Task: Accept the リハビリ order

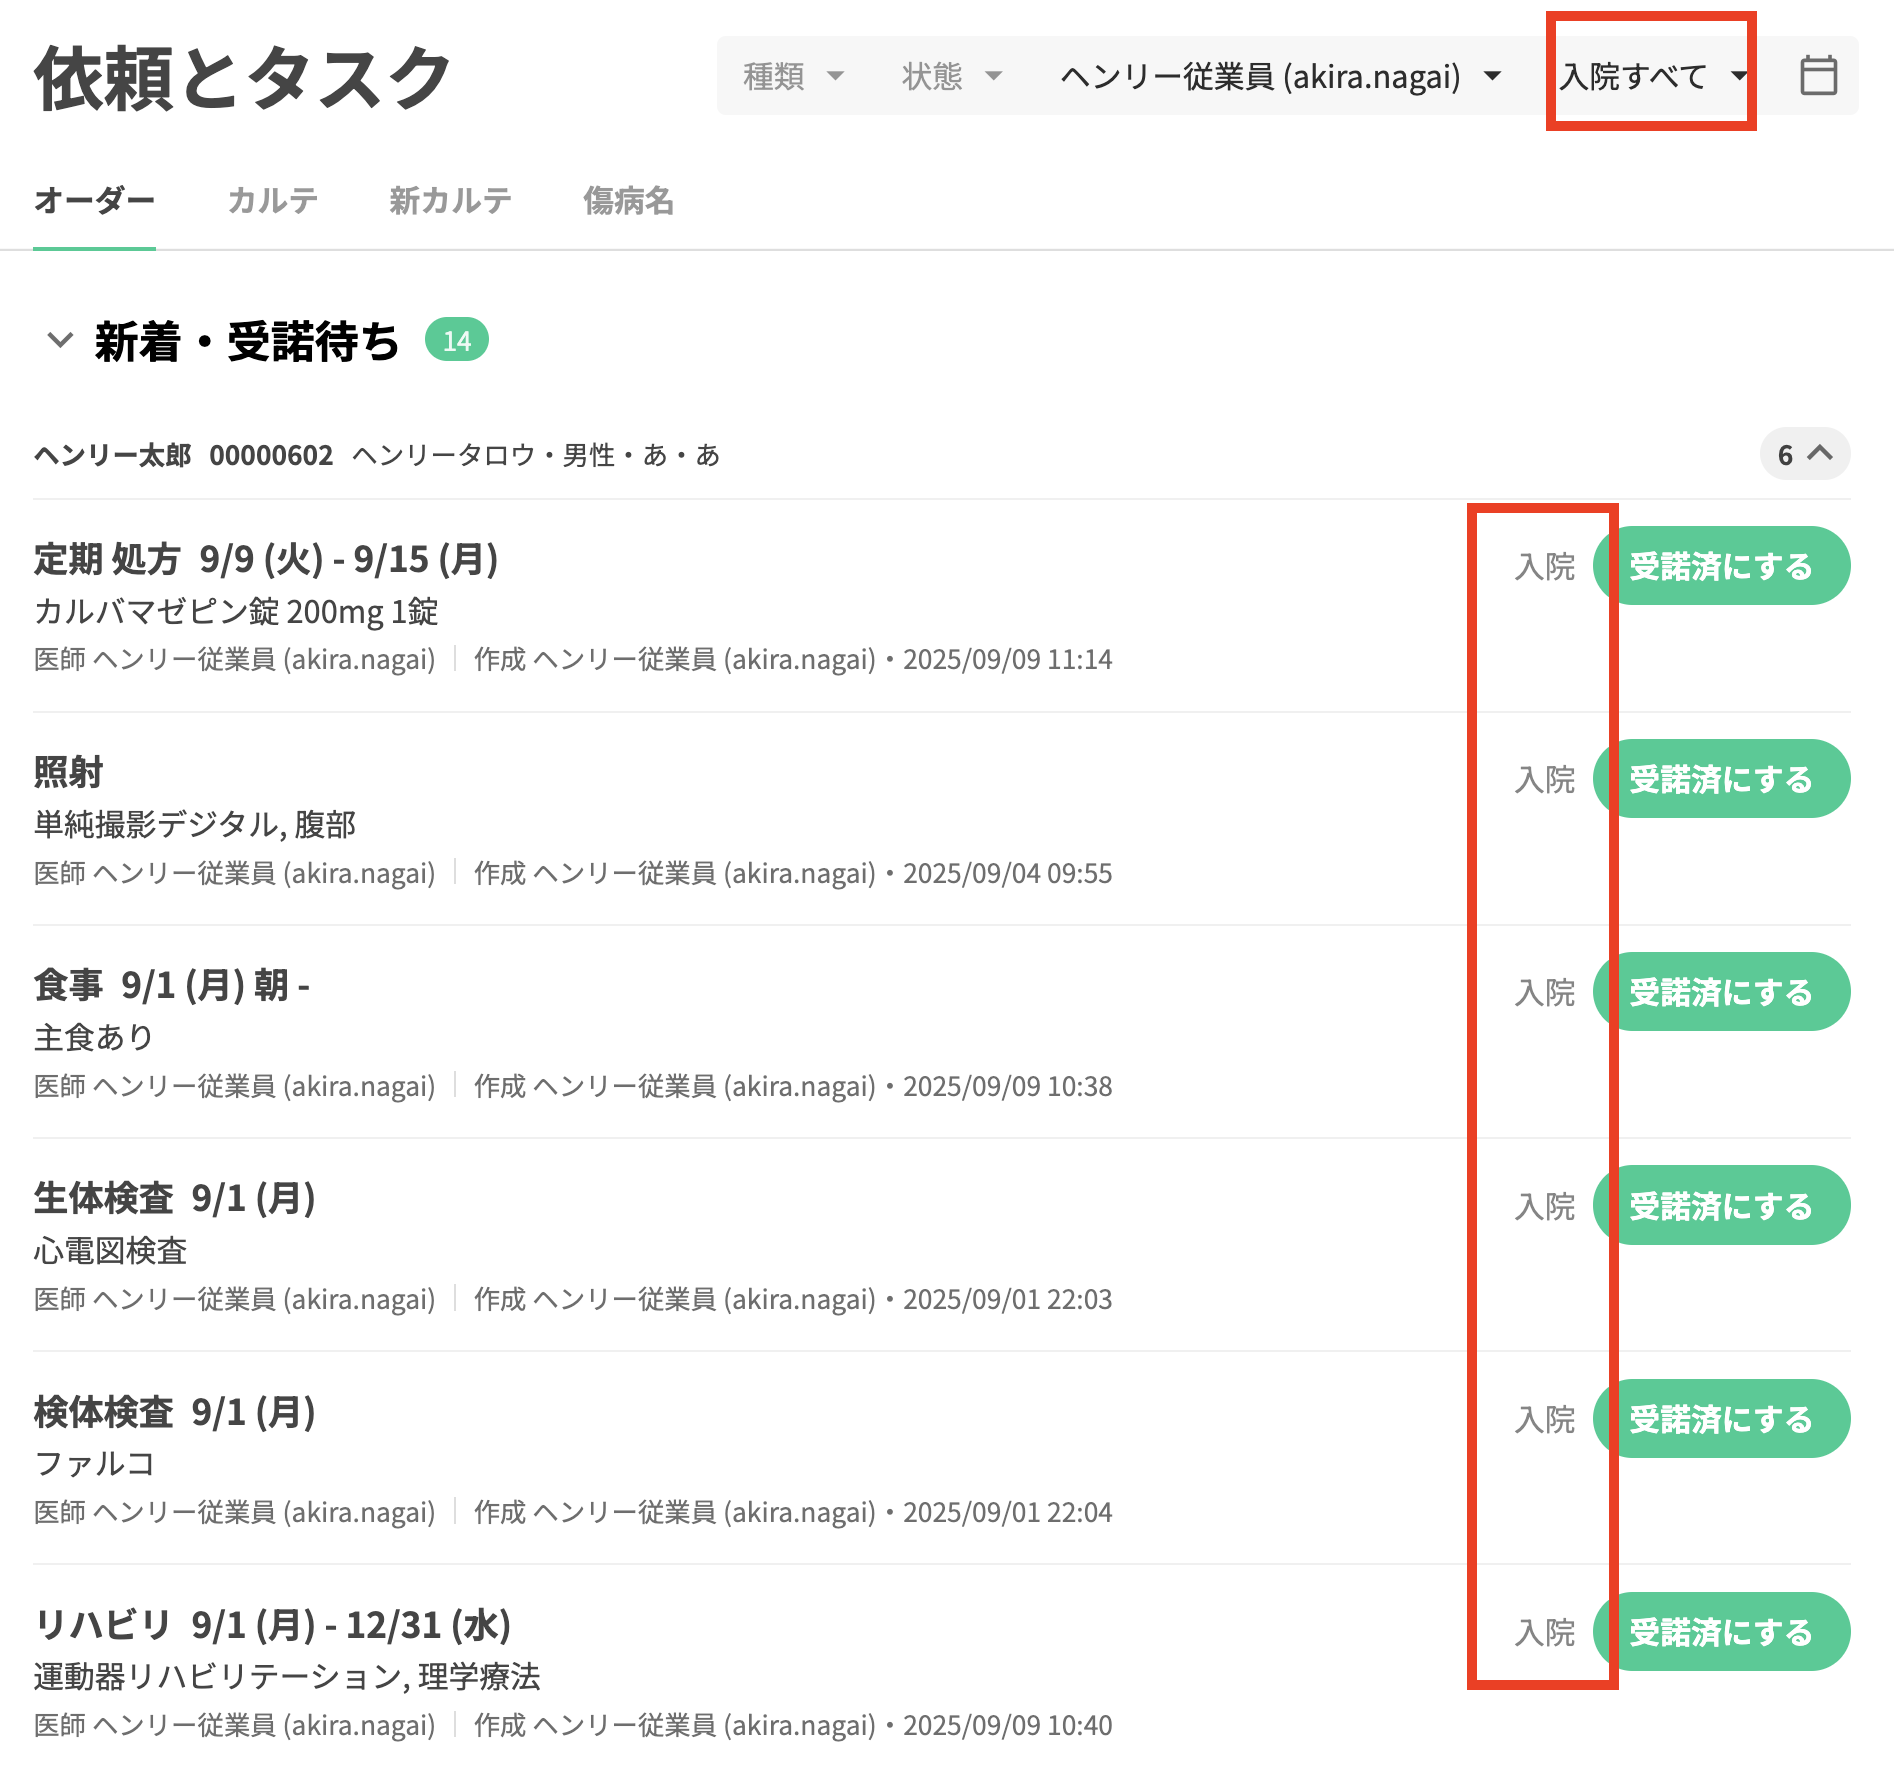Action: coord(1721,1632)
